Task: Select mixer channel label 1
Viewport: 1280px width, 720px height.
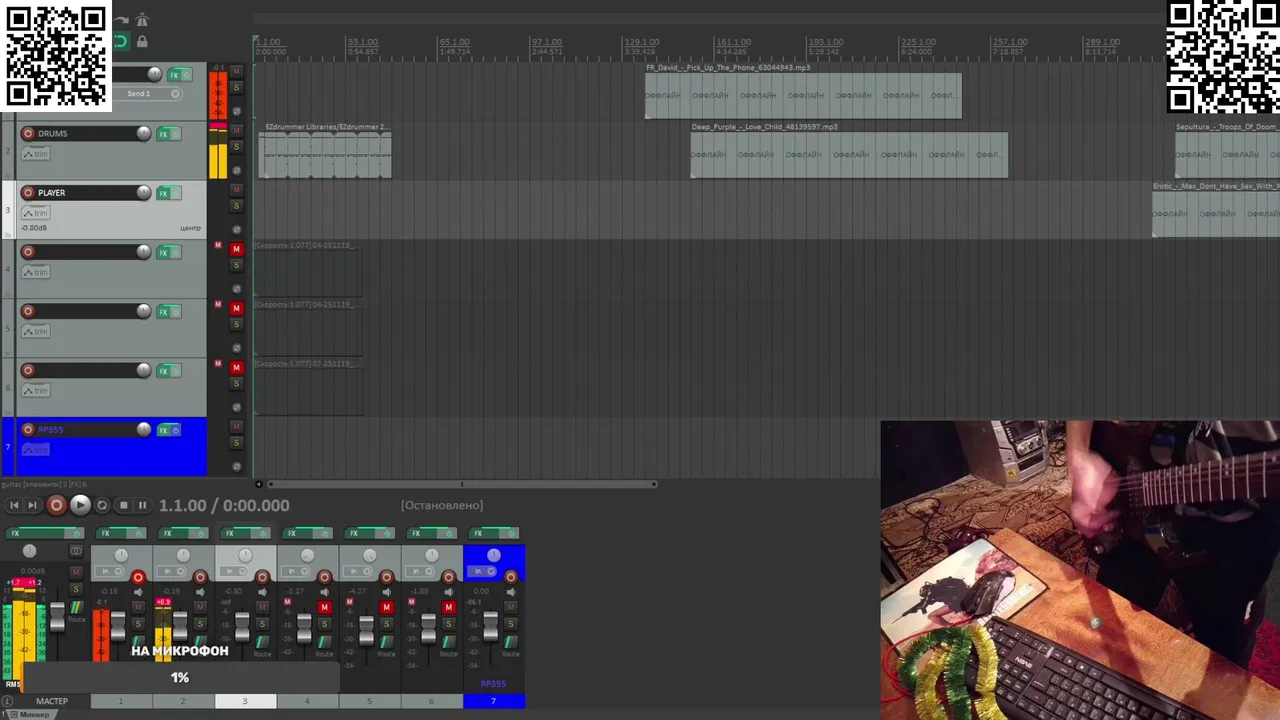Action: pyautogui.click(x=121, y=701)
